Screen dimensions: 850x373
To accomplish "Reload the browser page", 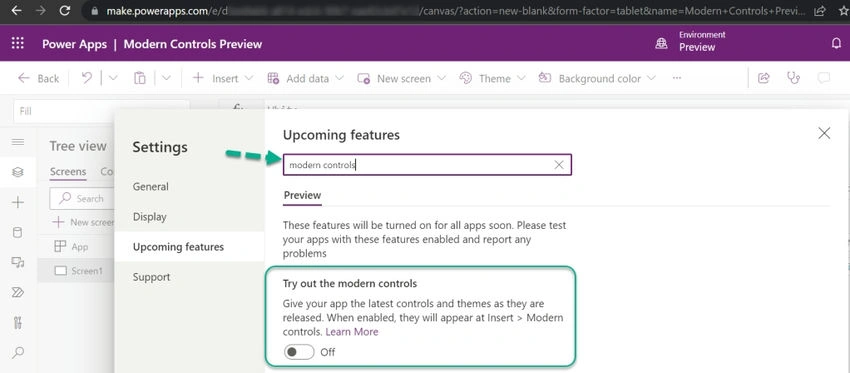I will coord(65,10).
